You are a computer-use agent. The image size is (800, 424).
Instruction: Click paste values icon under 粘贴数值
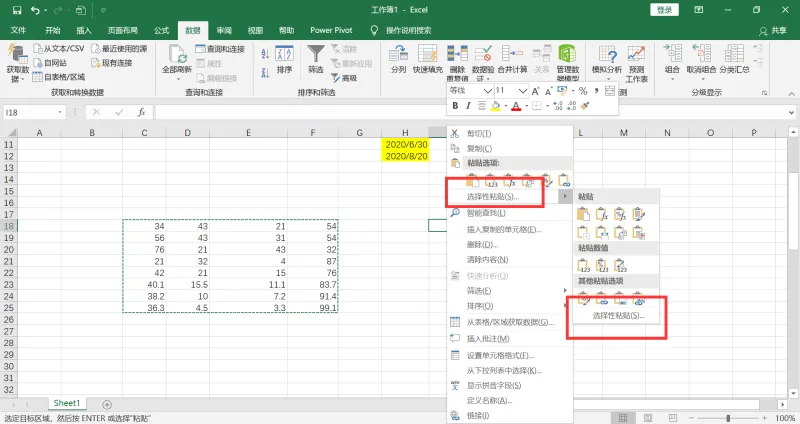click(x=583, y=265)
